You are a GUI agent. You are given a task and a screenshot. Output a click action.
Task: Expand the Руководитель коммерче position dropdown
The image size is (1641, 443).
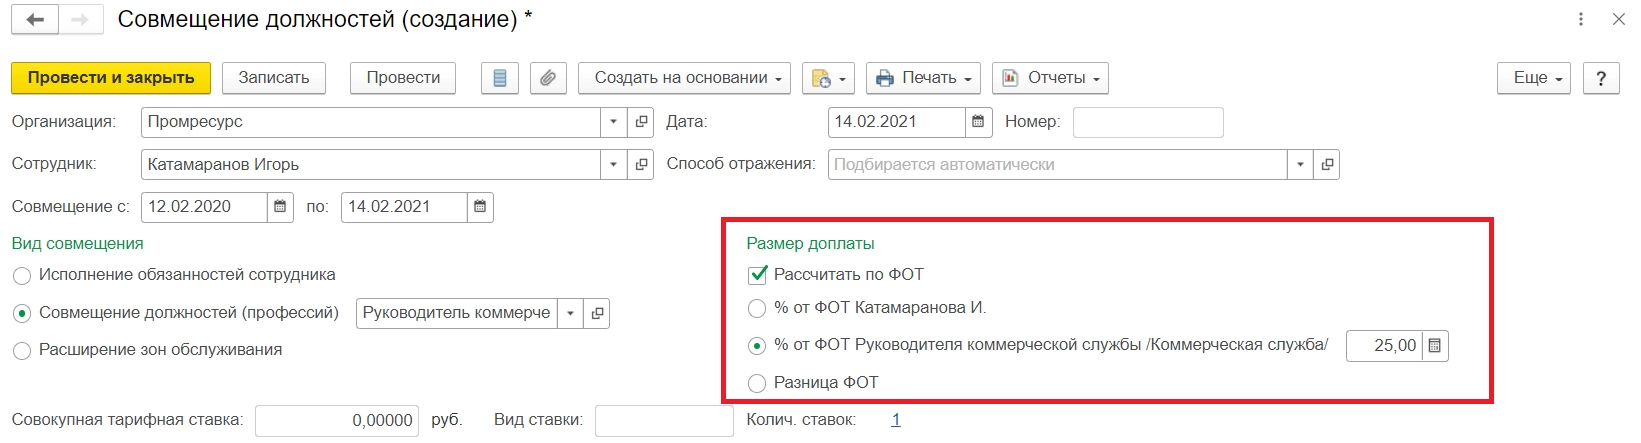coord(570,313)
